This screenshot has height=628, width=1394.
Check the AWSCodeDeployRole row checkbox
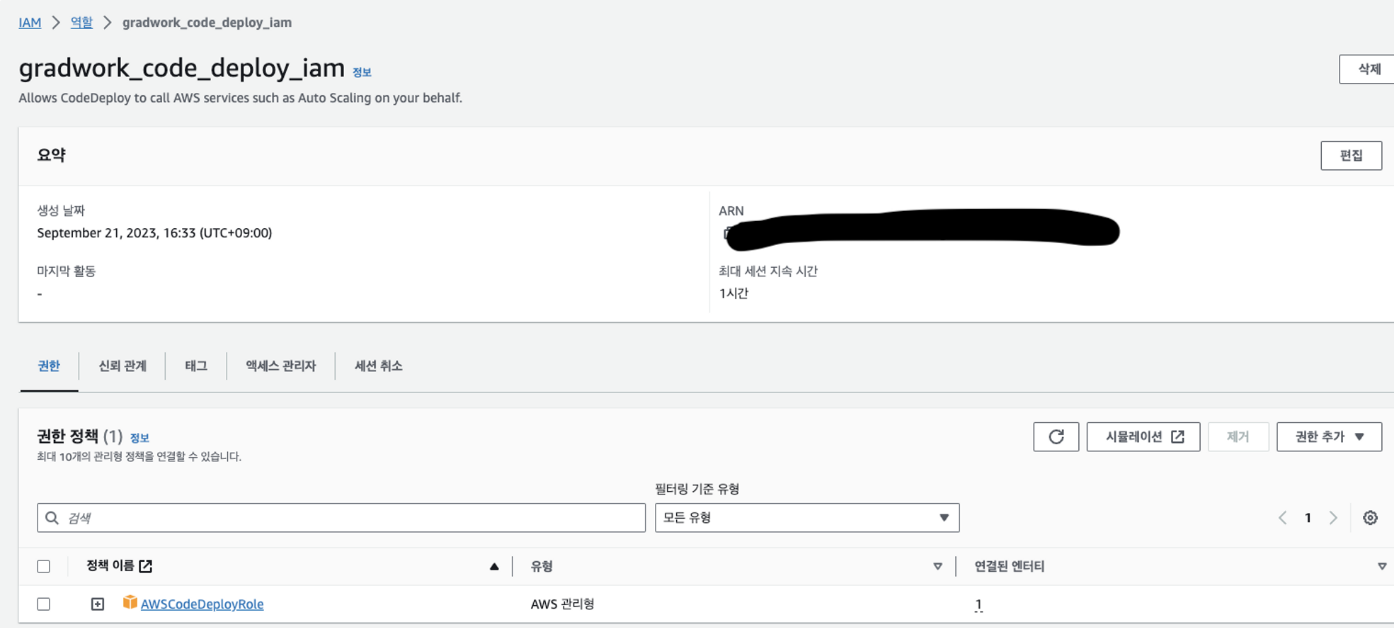click(x=43, y=604)
